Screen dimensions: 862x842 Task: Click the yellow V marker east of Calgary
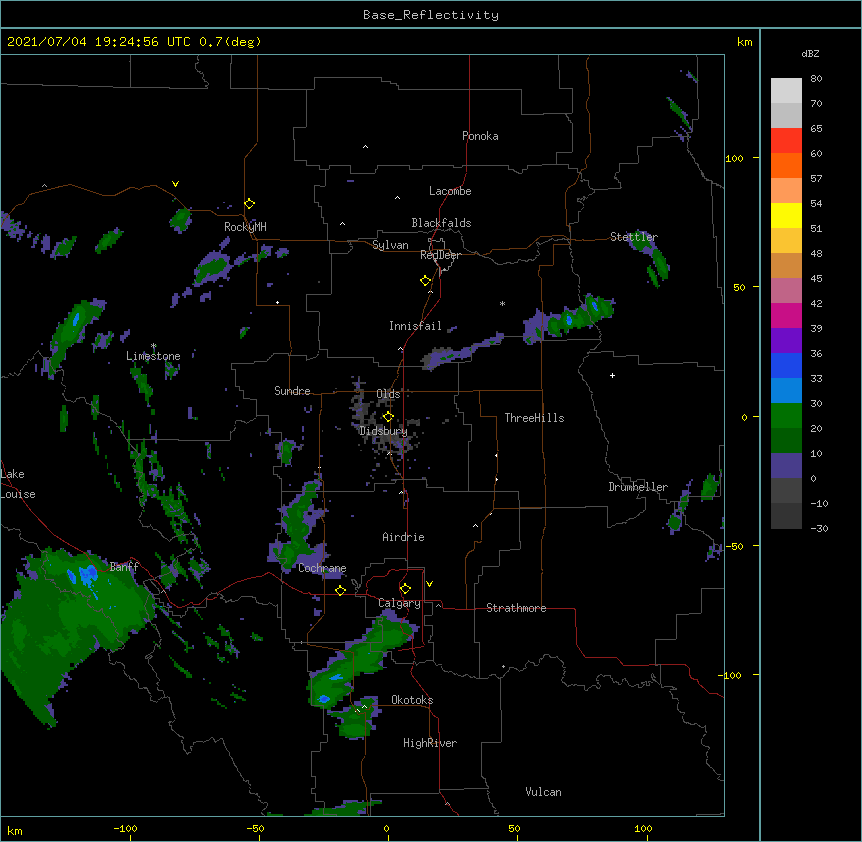coord(429,584)
